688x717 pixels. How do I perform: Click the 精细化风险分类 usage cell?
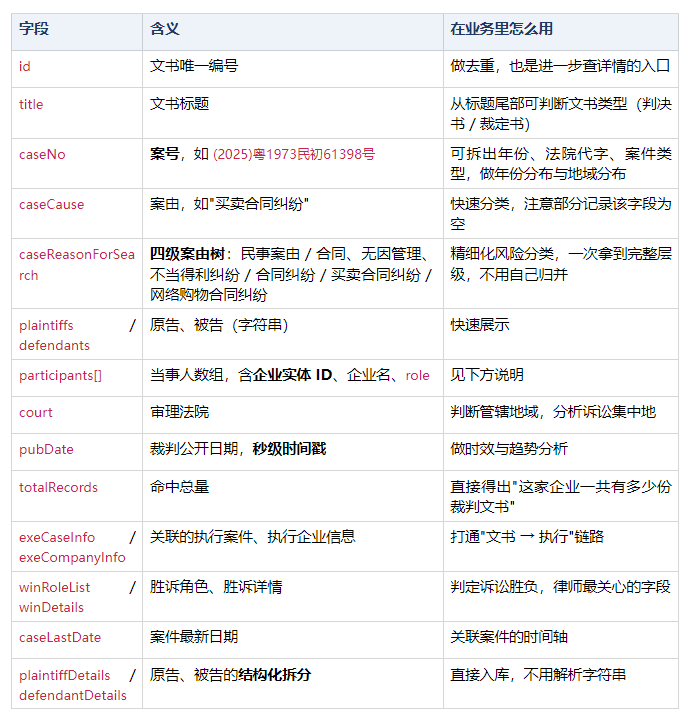point(560,273)
